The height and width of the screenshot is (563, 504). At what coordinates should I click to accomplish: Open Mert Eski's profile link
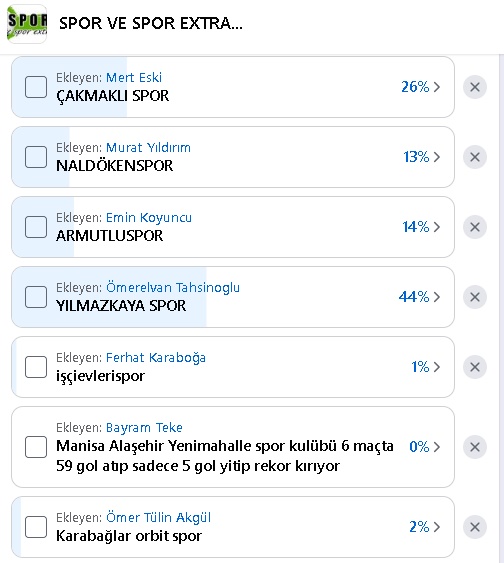[x=134, y=78]
